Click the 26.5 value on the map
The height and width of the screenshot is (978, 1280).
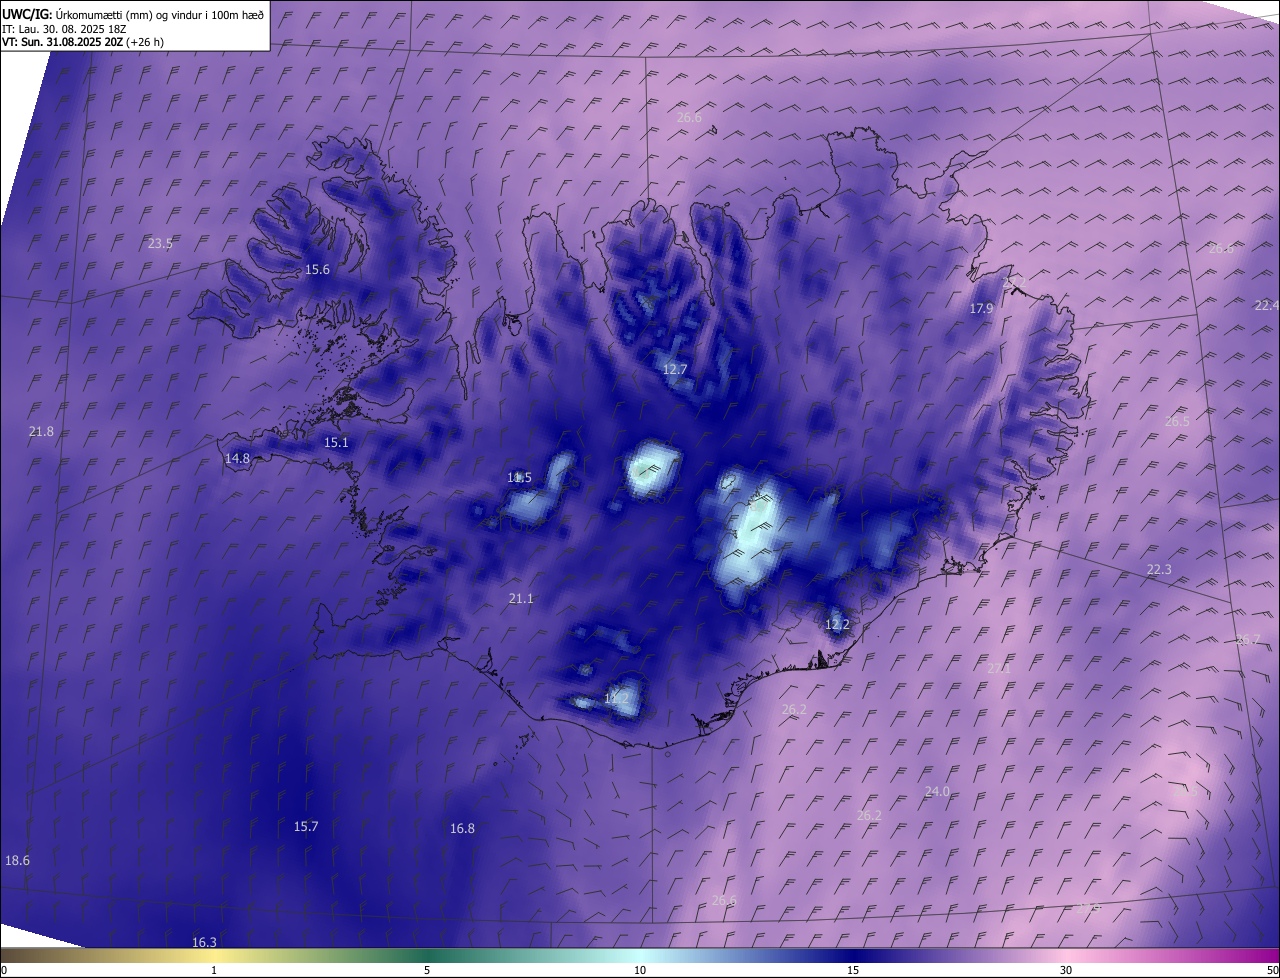[x=1177, y=422]
